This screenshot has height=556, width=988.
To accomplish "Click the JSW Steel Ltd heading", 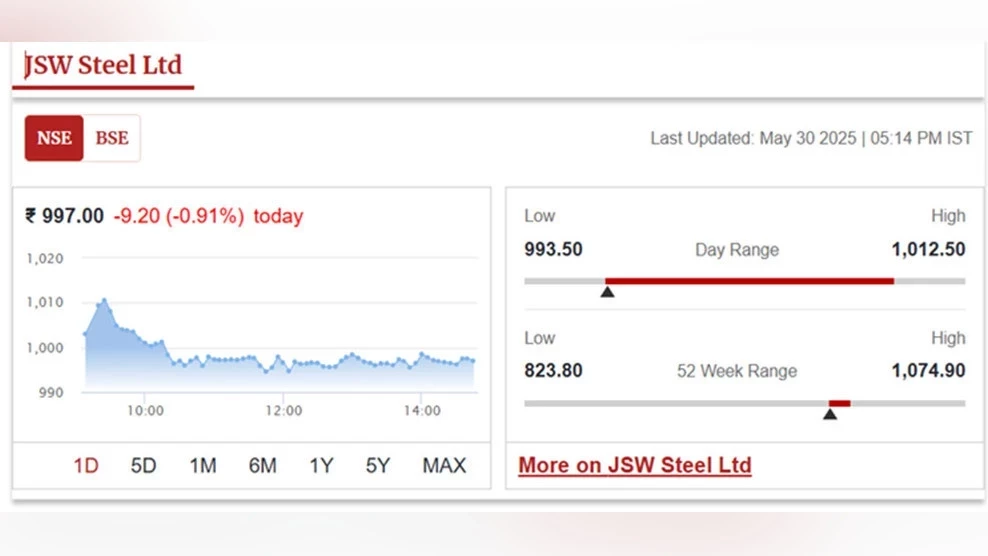I will [x=103, y=65].
